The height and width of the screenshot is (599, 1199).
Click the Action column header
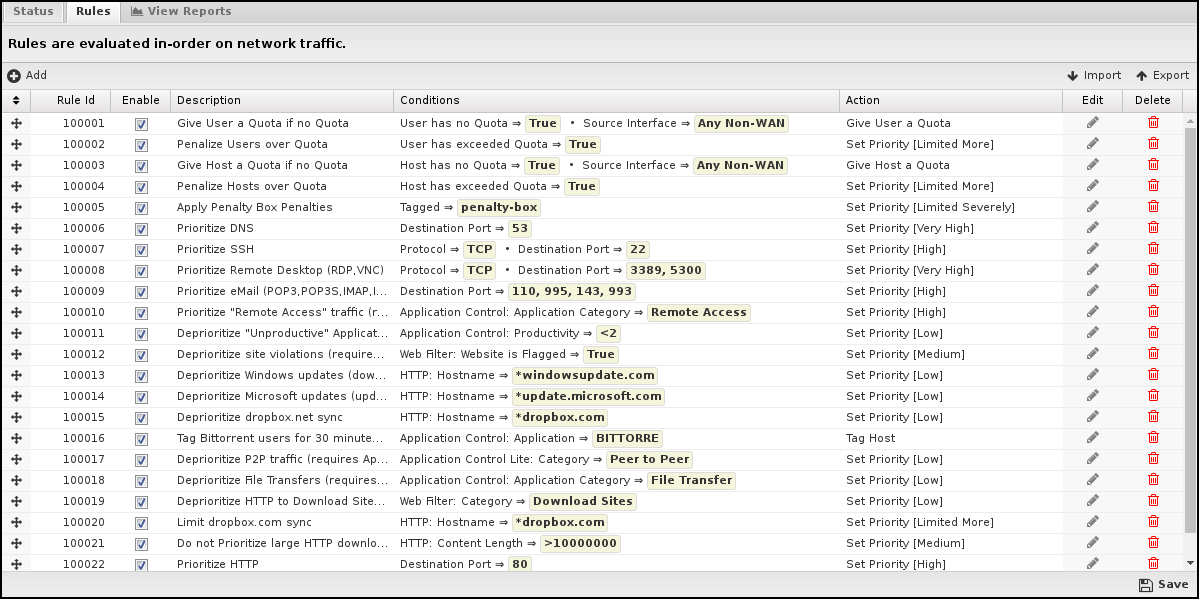coord(951,100)
